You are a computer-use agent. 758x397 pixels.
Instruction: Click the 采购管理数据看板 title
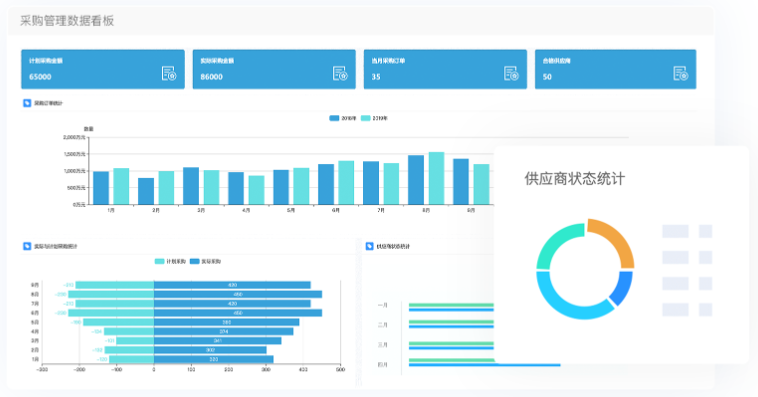[x=67, y=21]
